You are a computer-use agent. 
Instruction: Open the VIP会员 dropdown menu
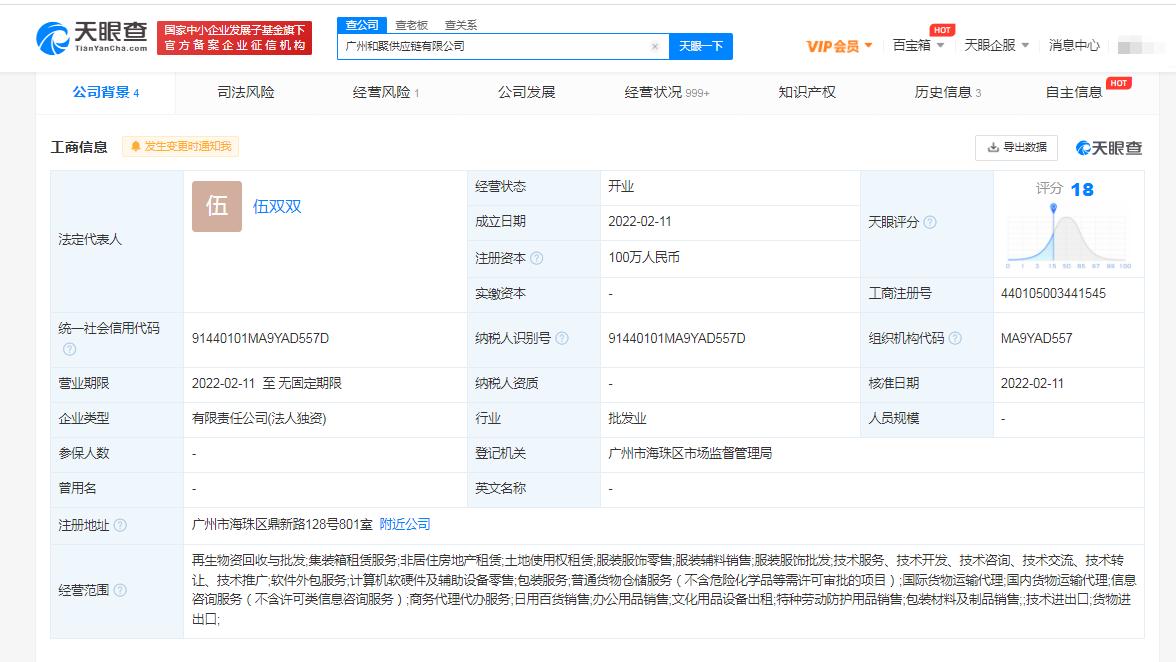839,46
